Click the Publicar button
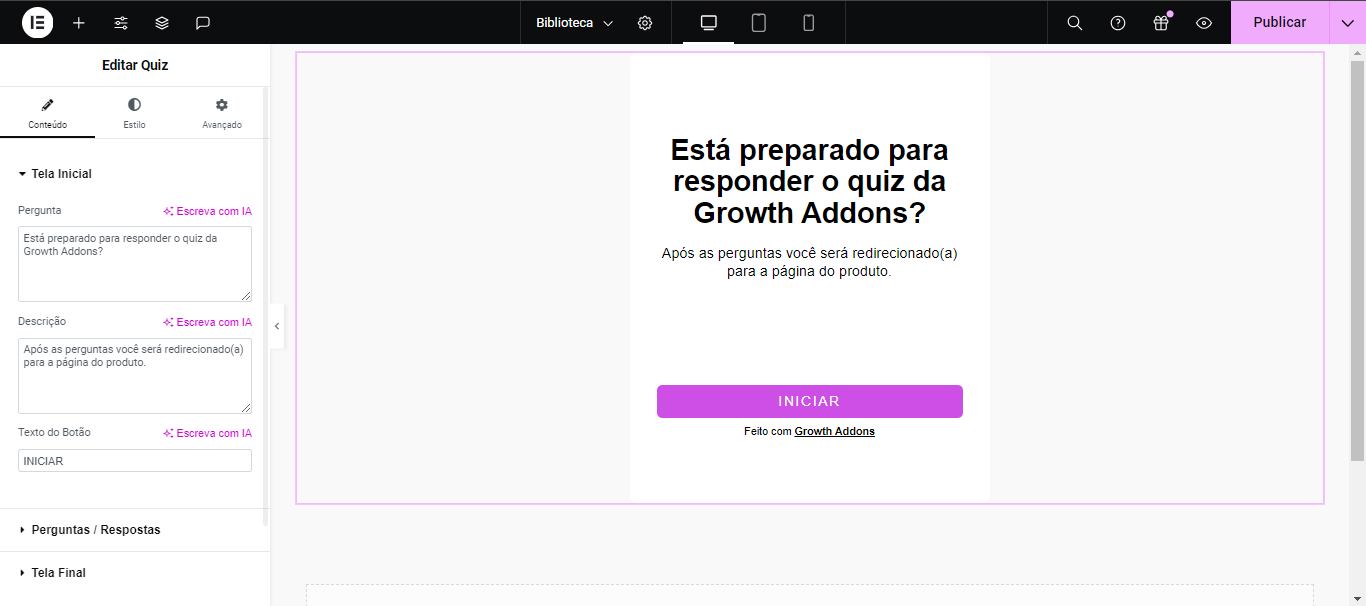This screenshot has height=606, width=1366. [x=1280, y=22]
